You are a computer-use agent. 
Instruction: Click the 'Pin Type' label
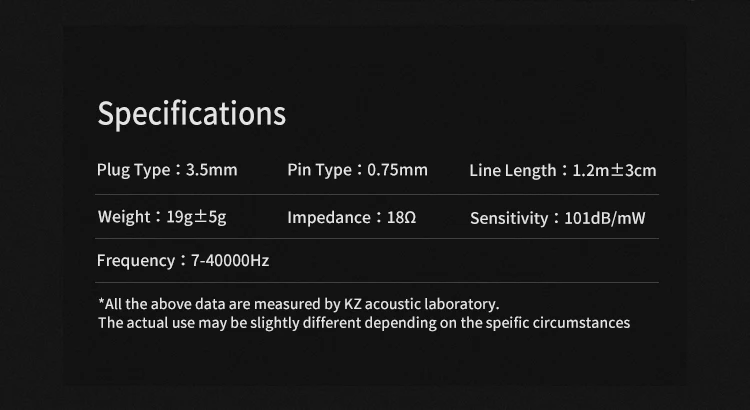320,170
